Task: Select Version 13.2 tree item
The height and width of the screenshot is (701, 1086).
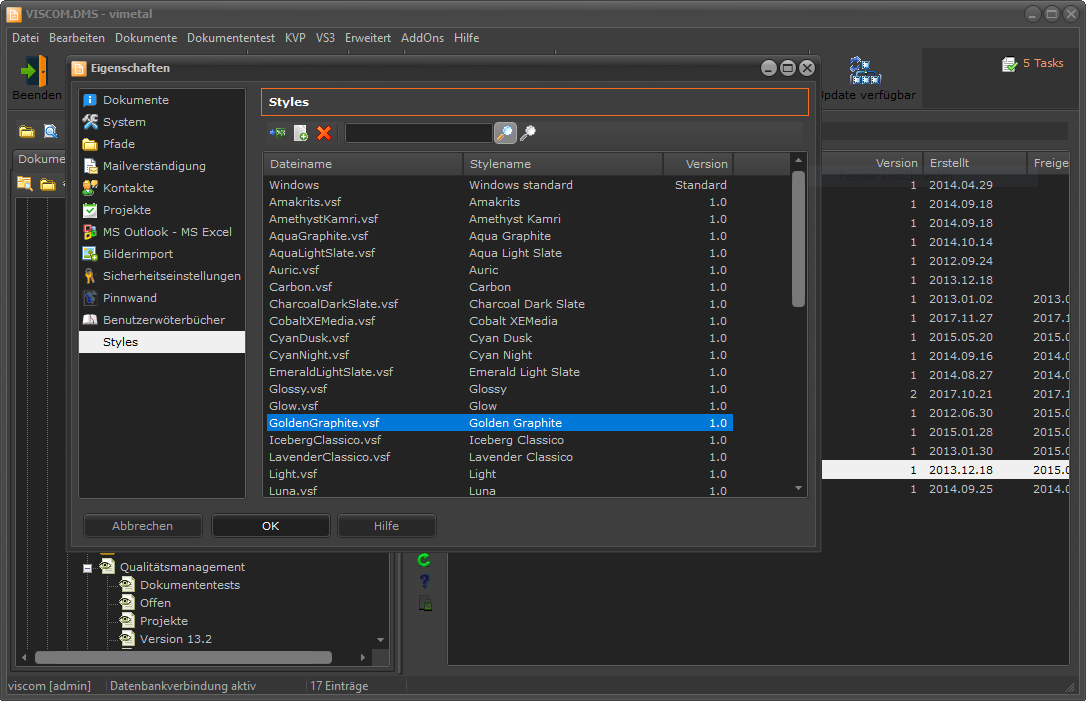Action: 175,639
